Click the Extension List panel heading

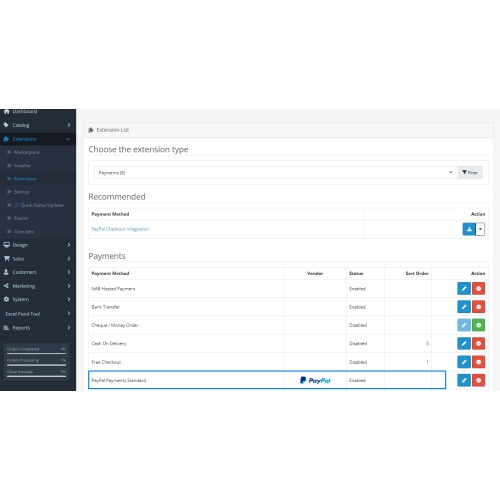point(113,130)
